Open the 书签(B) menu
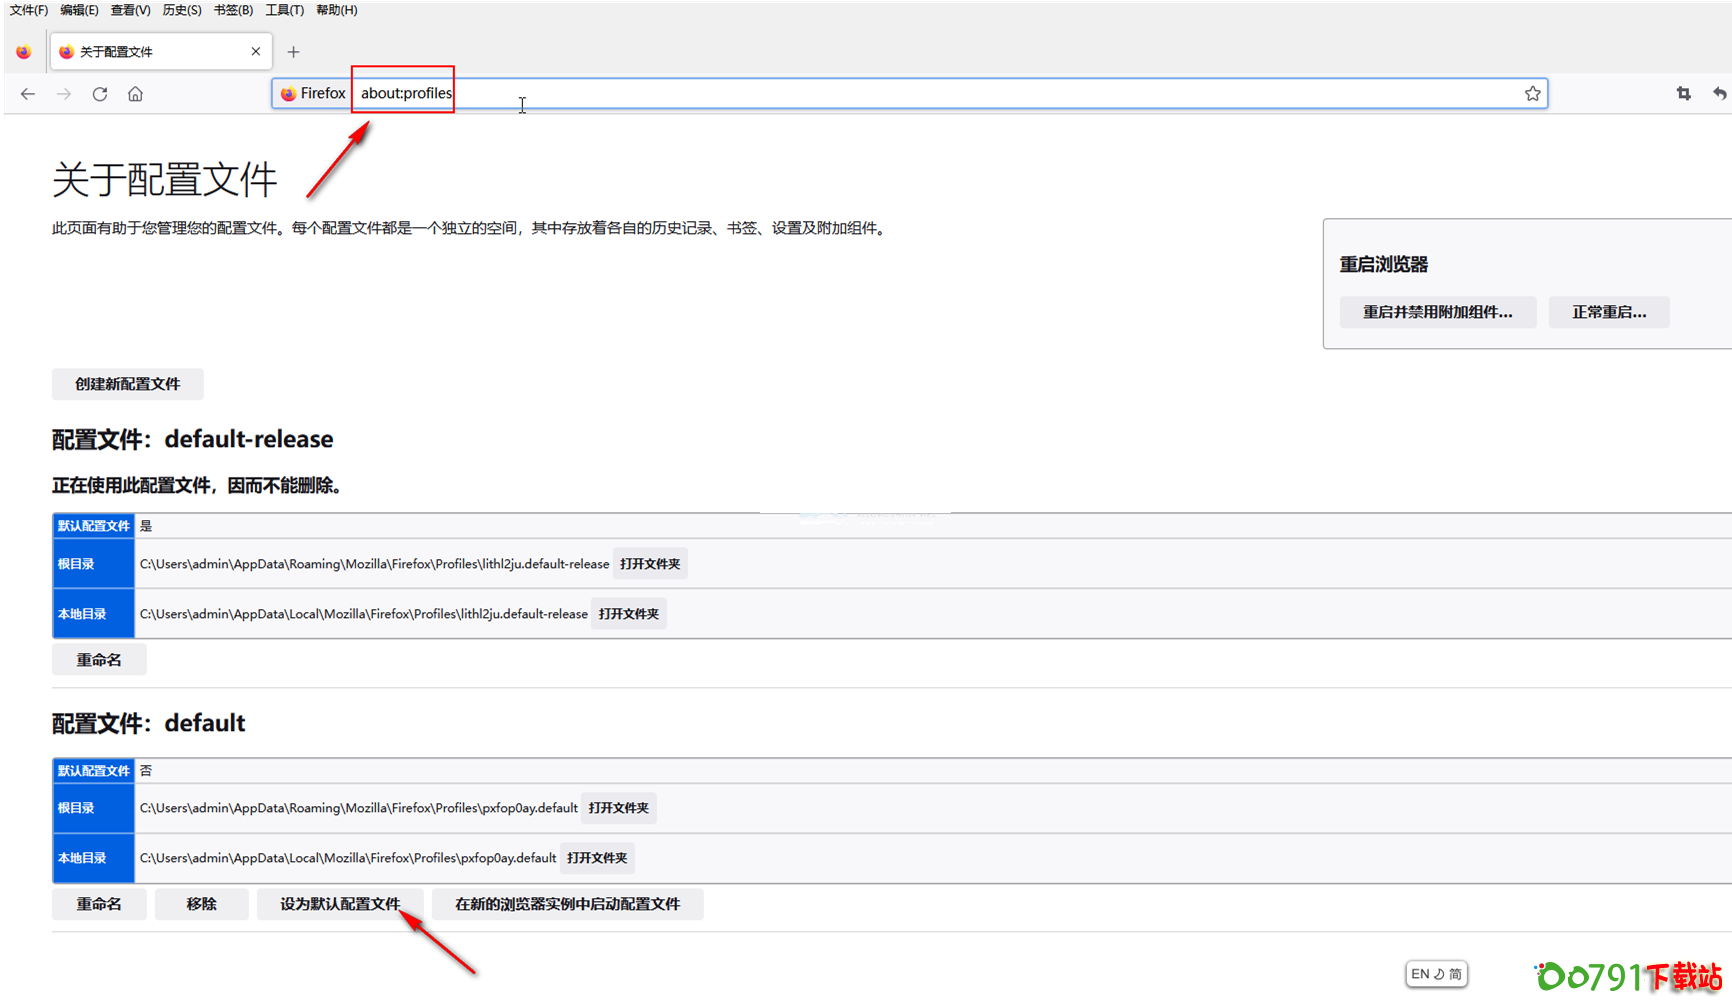1732x1001 pixels. 233,10
